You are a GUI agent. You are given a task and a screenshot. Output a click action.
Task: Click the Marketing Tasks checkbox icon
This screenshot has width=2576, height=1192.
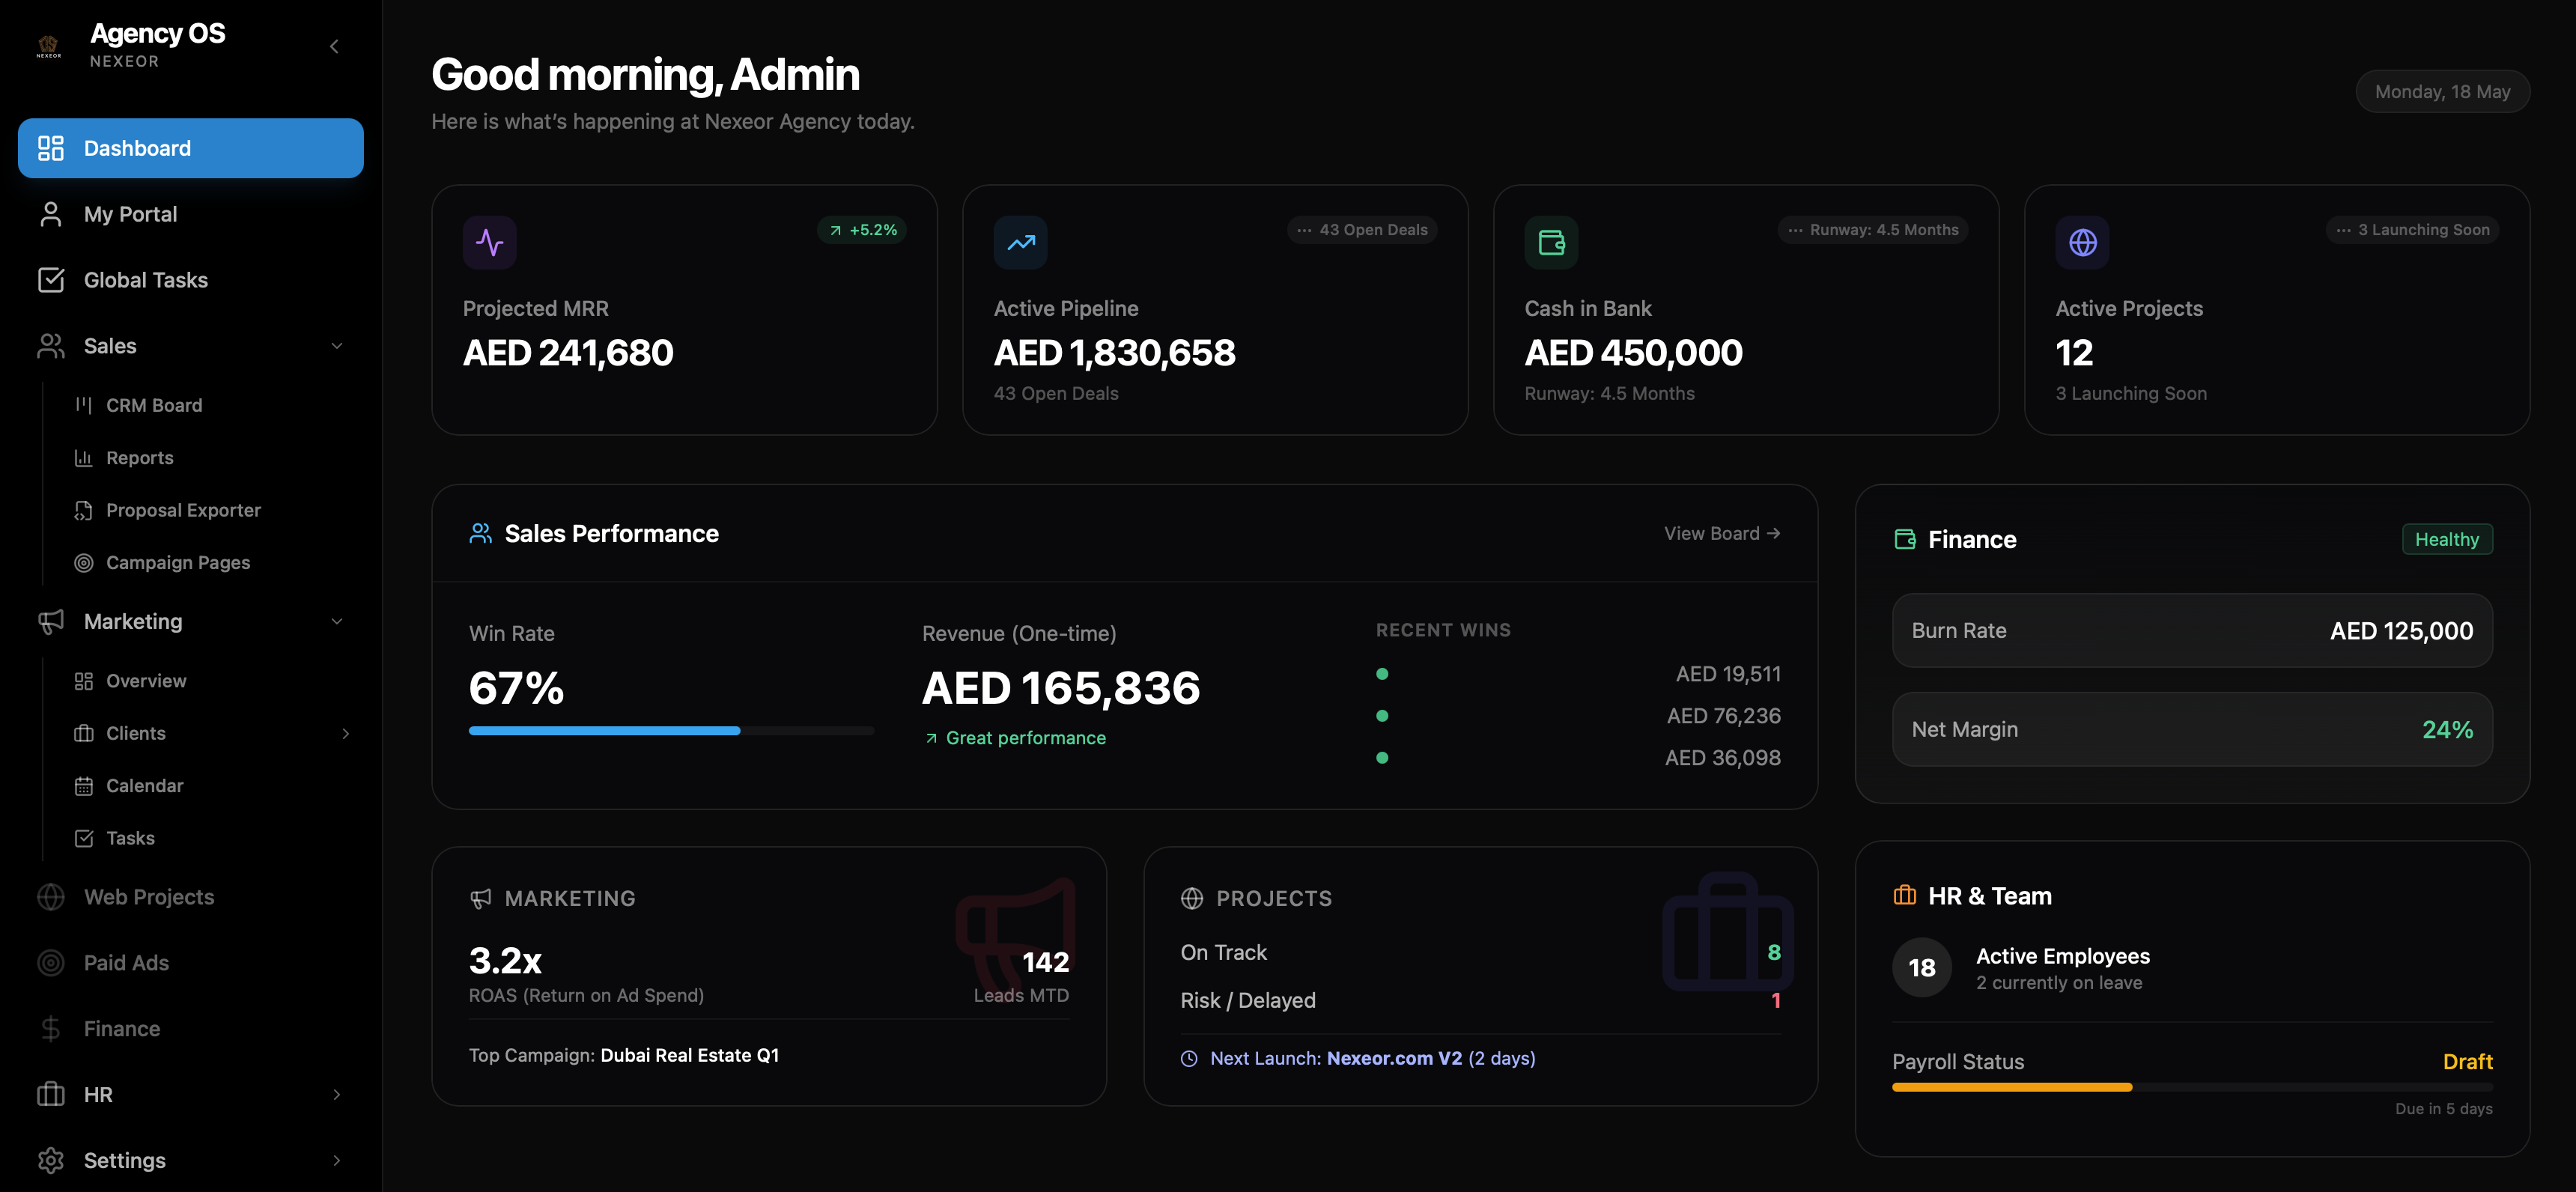(84, 838)
